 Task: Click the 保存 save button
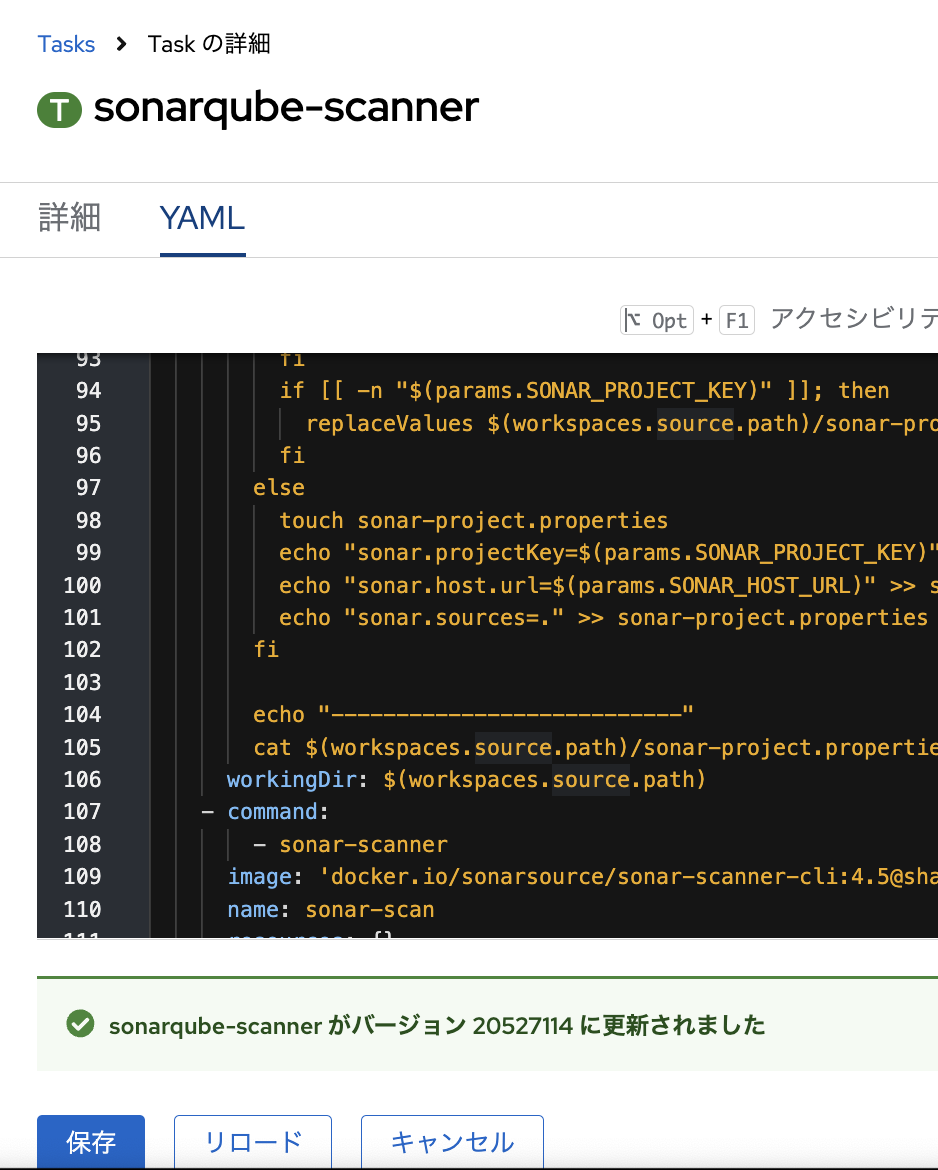tap(91, 1142)
